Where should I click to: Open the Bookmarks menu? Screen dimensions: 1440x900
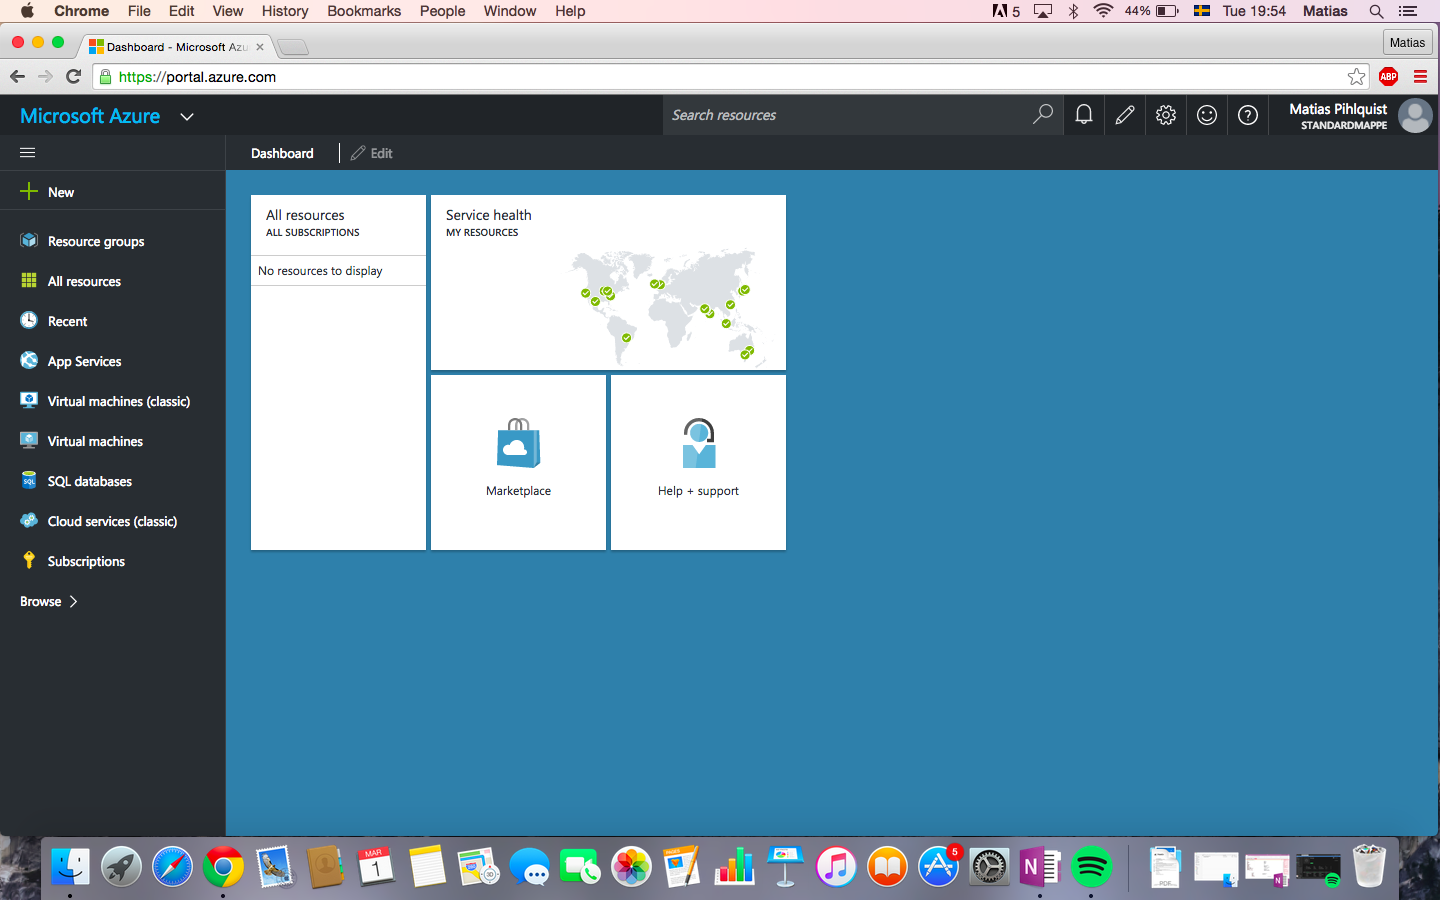tap(364, 11)
